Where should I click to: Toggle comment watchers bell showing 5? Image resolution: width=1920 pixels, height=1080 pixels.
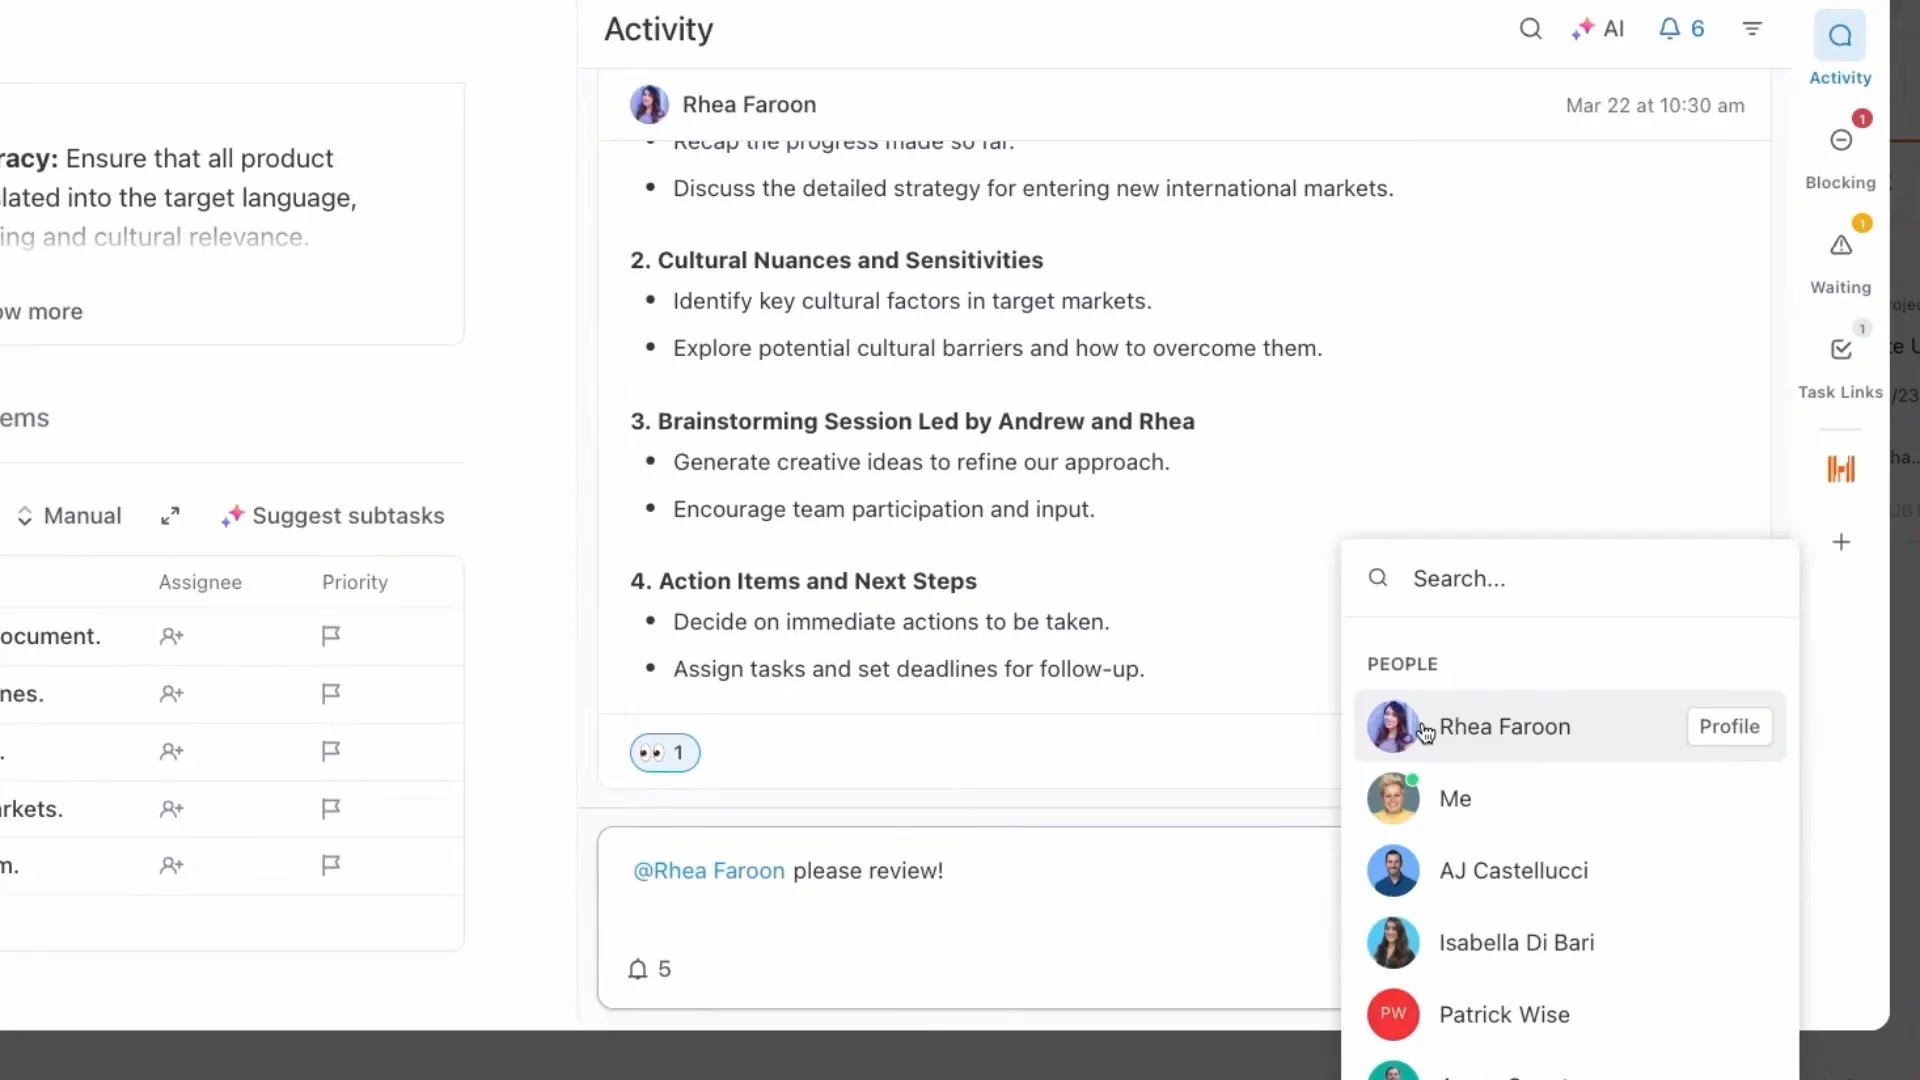click(x=649, y=969)
